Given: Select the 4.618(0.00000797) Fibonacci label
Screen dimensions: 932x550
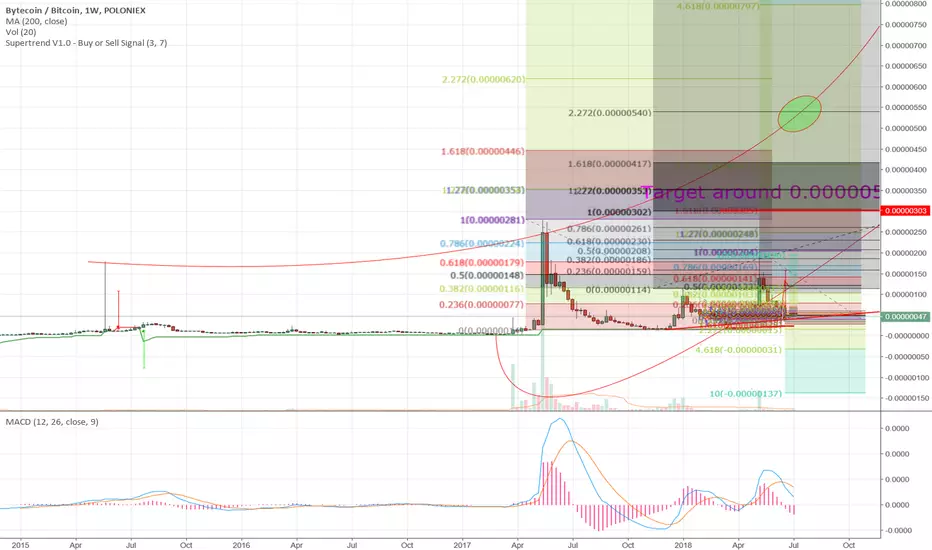Looking at the screenshot, I should click(x=718, y=7).
